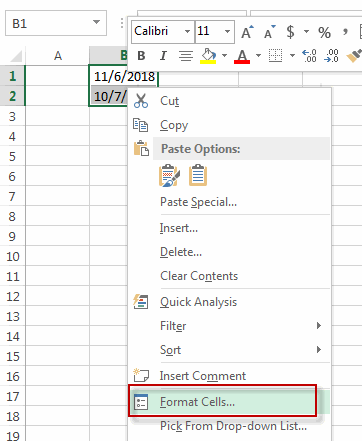This screenshot has height=441, width=362.
Task: Open the font size 11 dropdown
Action: 227,32
